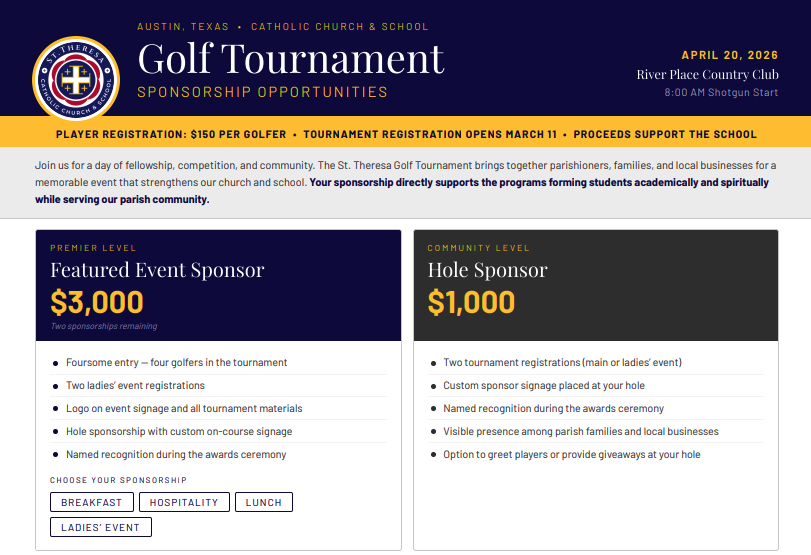
Task: Click the $3,000 Featured Event price
Action: 97,302
